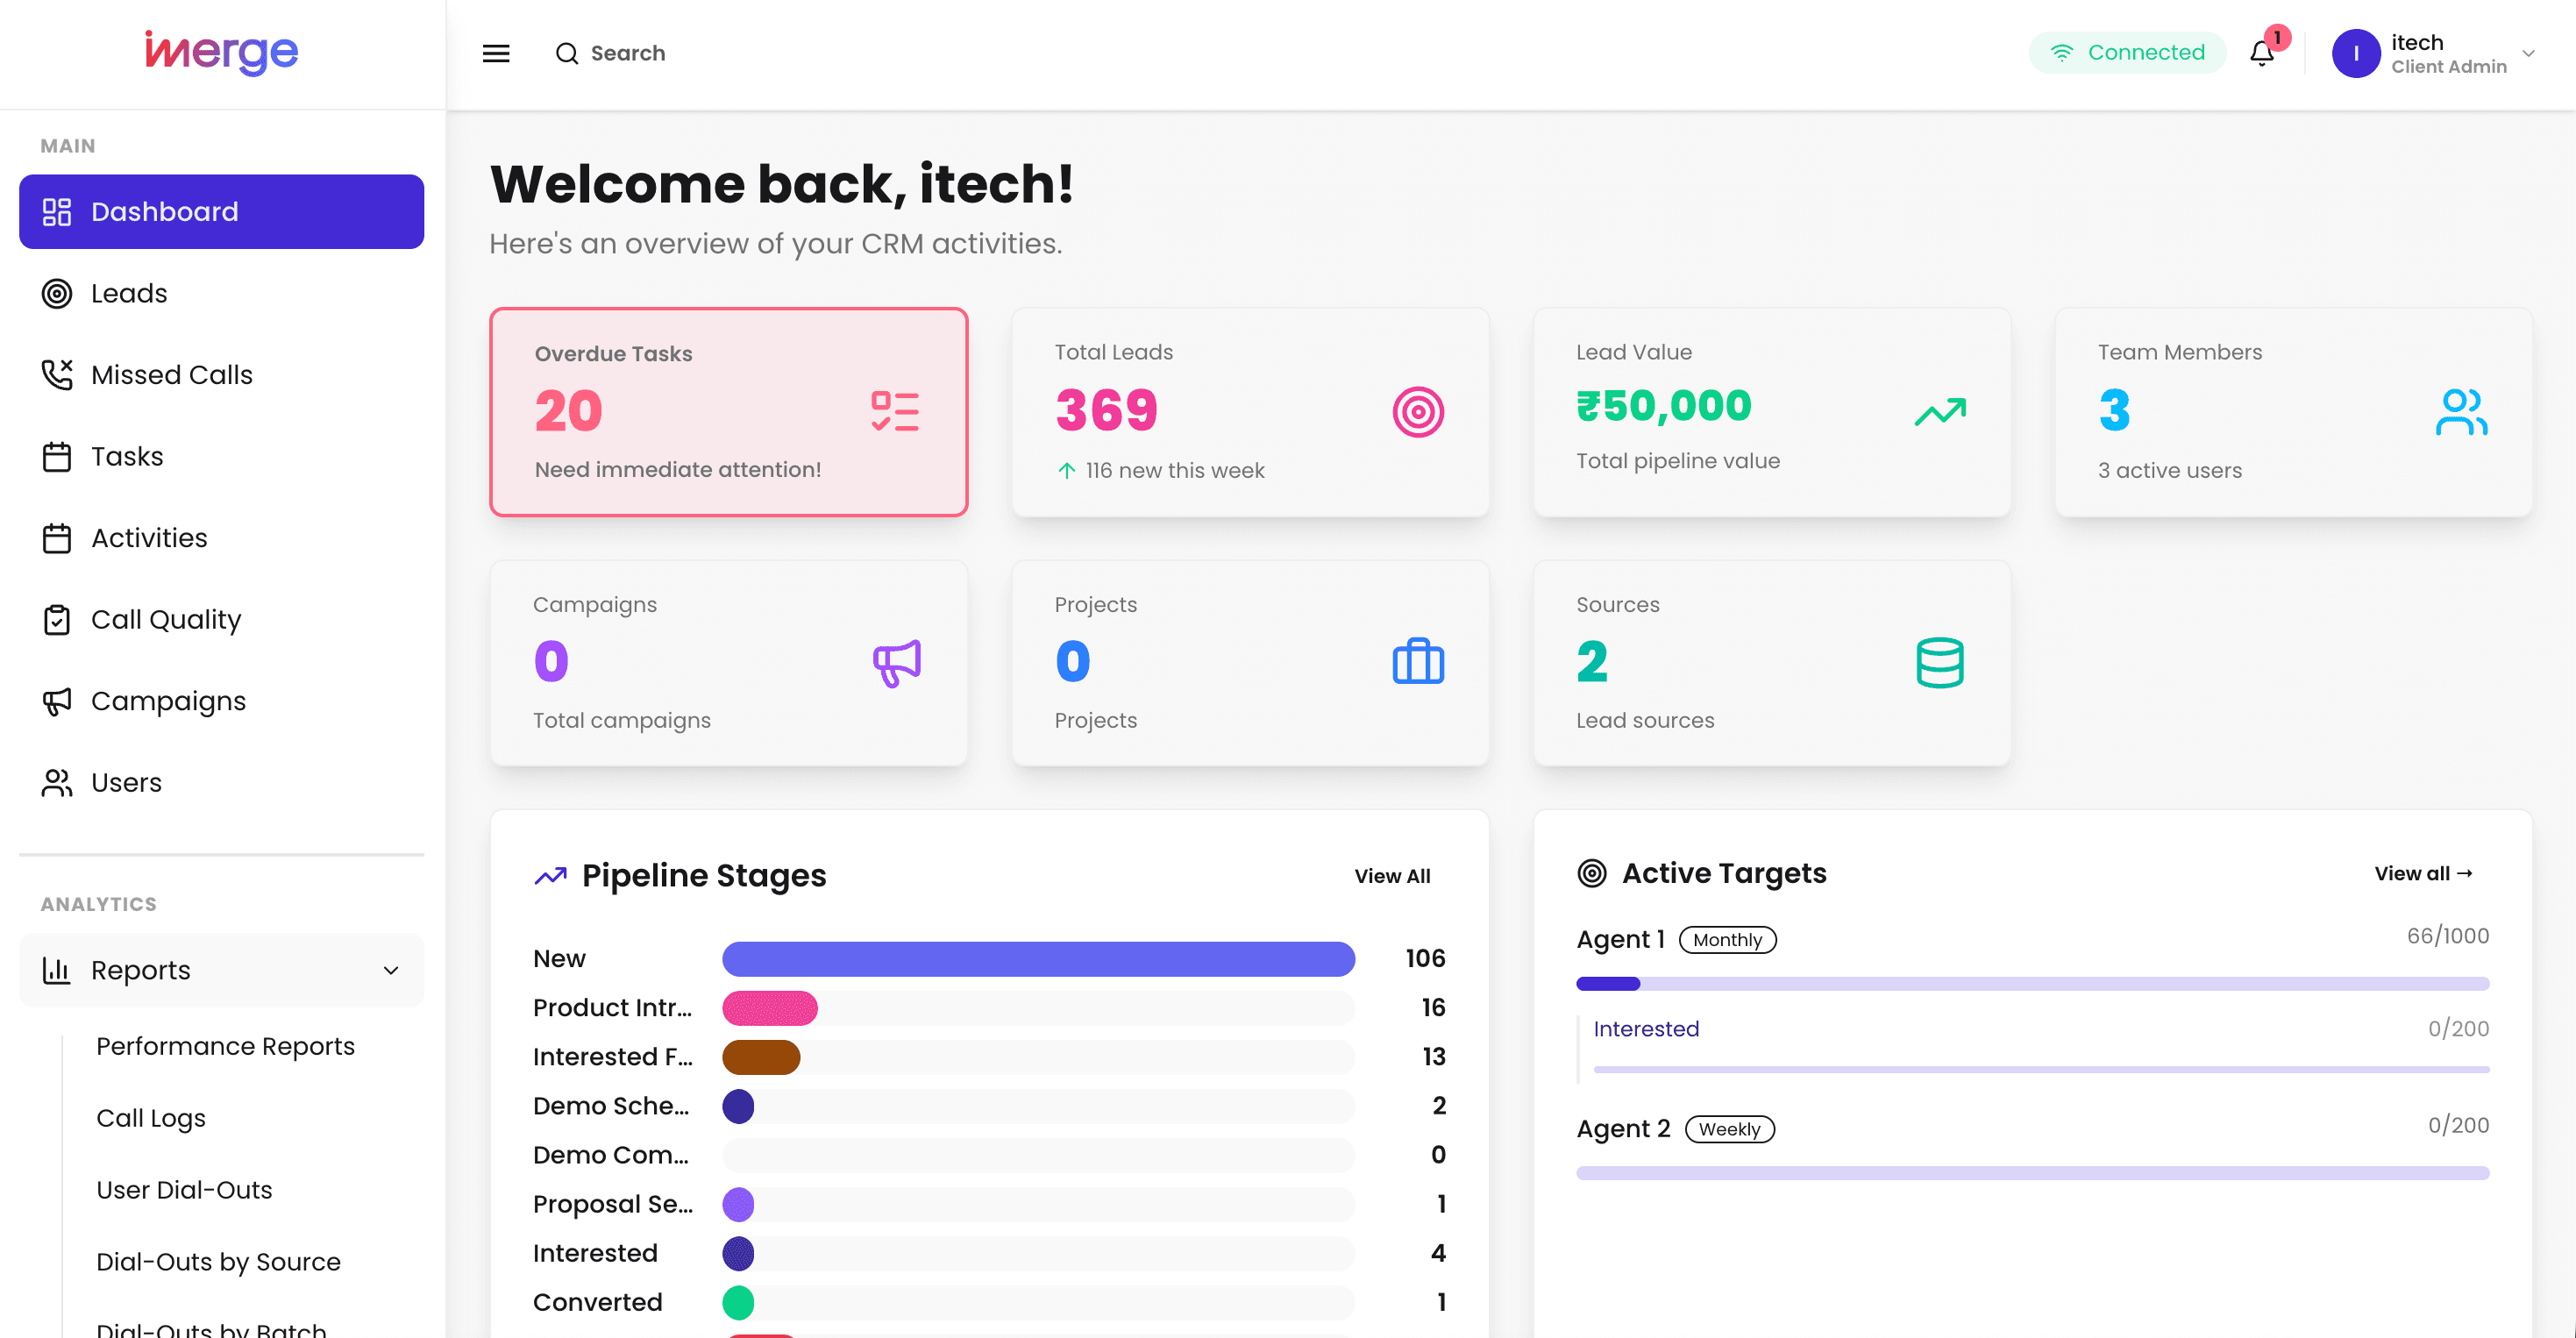Open the Sources card
This screenshot has height=1338, width=2576.
coord(1772,663)
